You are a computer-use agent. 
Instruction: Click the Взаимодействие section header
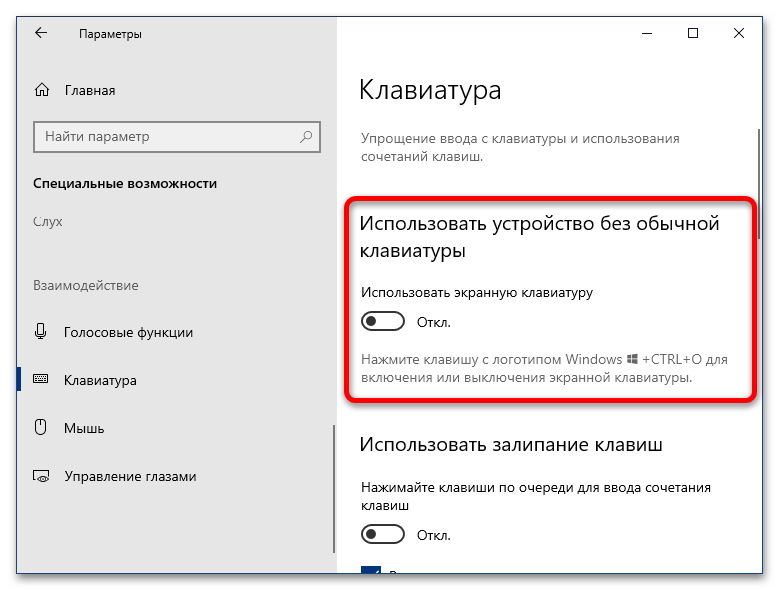85,285
